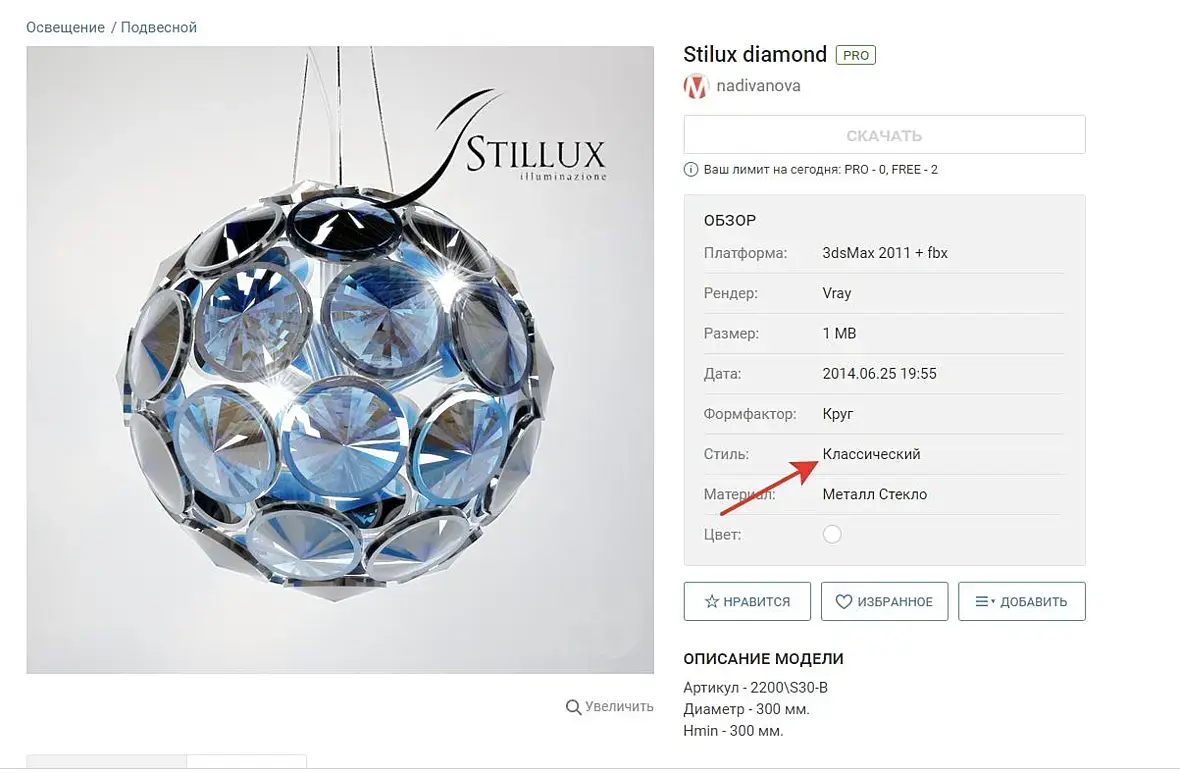
Task: Click the heart icon in Избранное button
Action: tap(844, 602)
